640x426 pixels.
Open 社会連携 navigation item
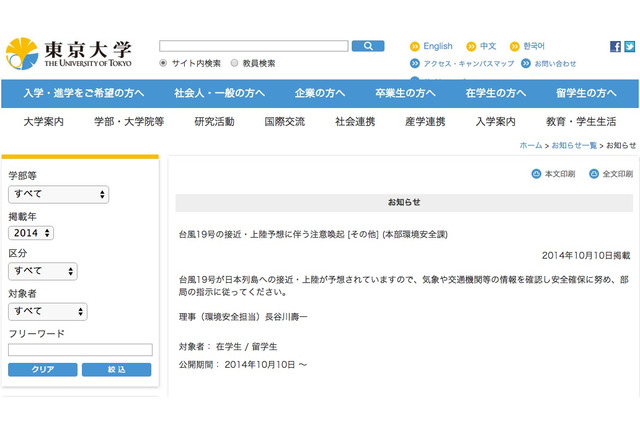[355, 122]
